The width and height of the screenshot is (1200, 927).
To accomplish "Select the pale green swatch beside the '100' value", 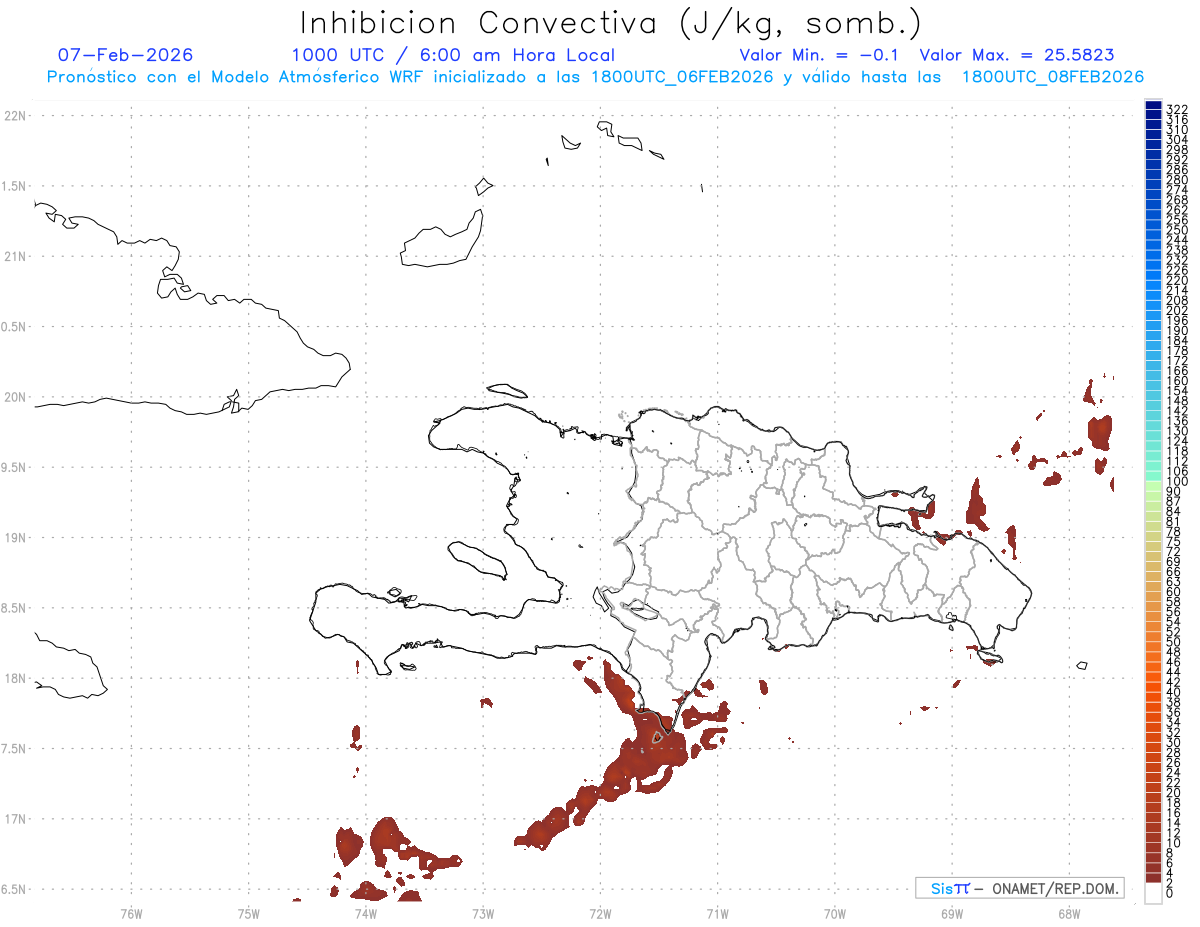I will pyautogui.click(x=1153, y=484).
